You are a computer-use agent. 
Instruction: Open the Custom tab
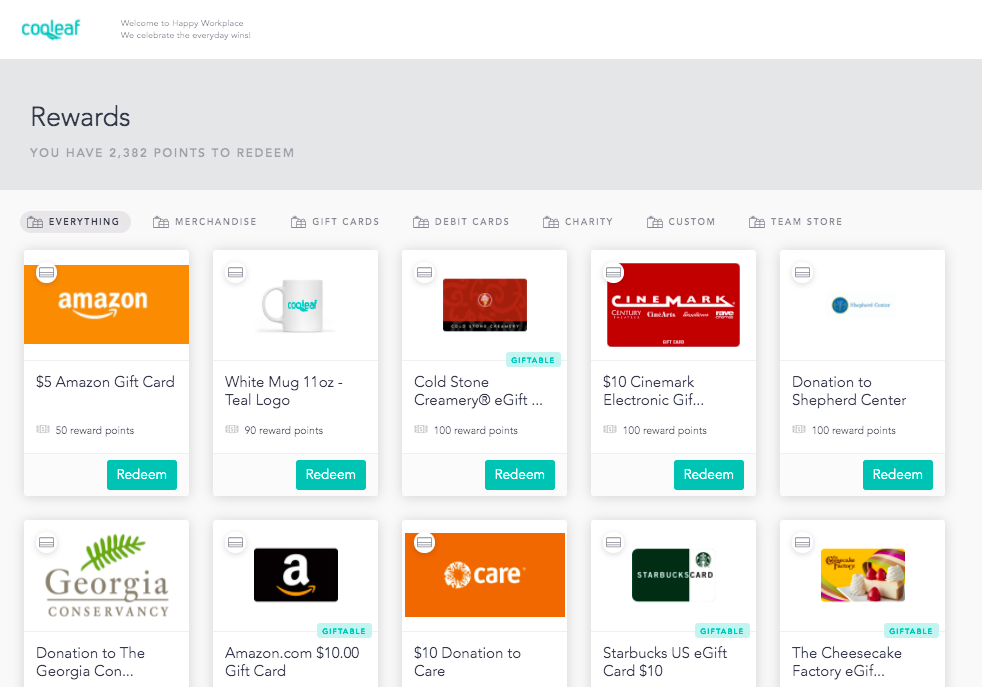[681, 222]
